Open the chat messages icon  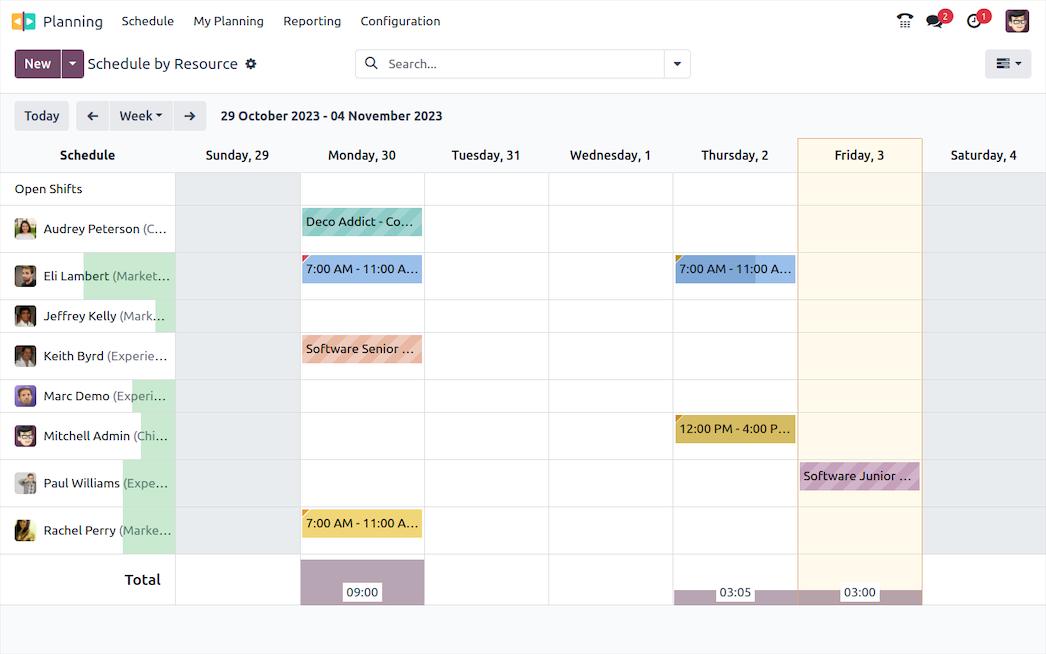pos(935,21)
